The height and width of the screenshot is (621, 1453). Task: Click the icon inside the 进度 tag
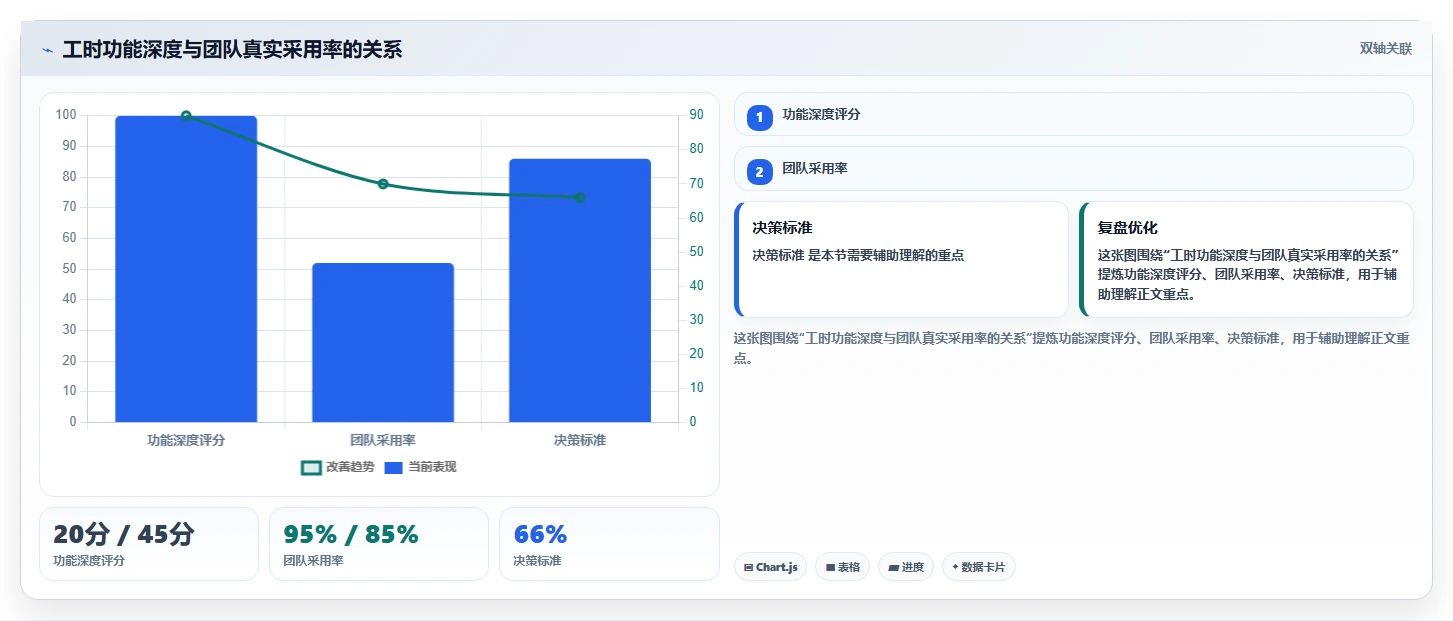point(893,567)
